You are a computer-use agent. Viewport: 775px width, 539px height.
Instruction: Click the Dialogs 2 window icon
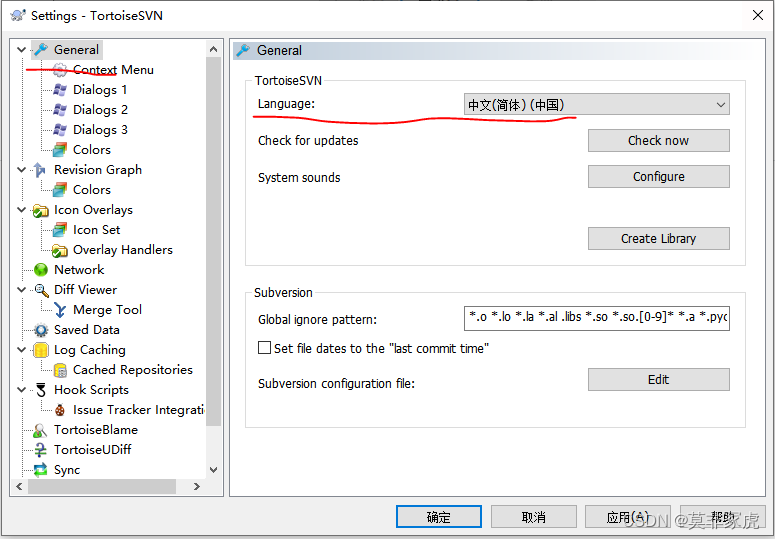(60, 109)
